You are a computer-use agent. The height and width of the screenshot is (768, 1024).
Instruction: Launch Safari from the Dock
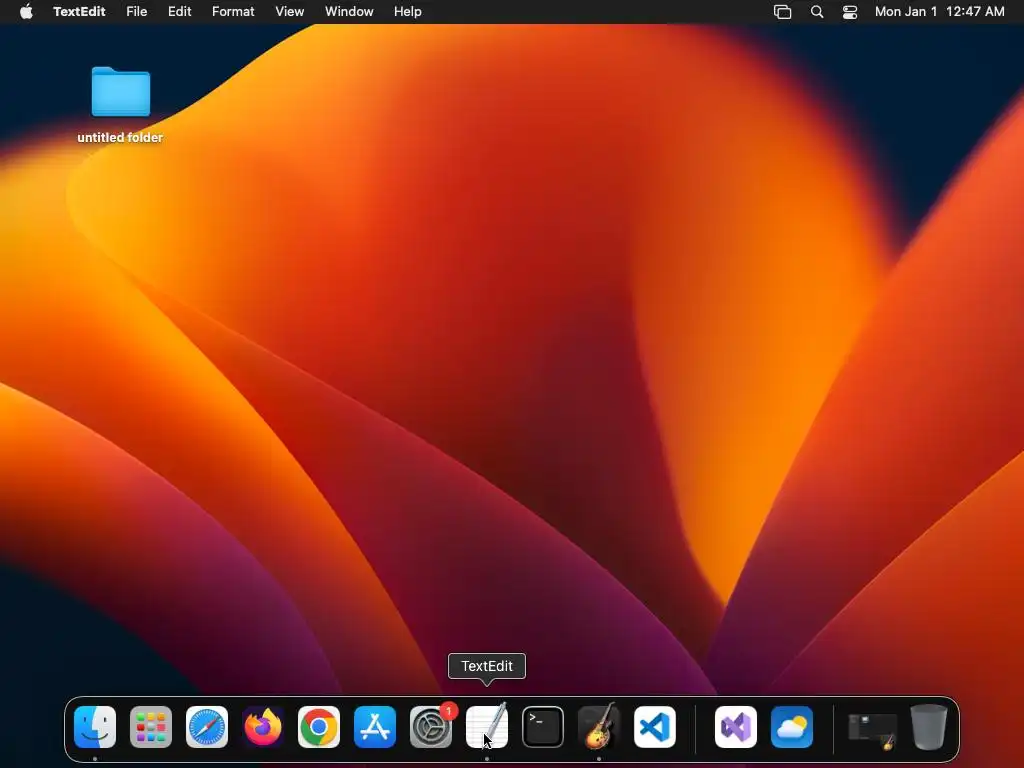tap(207, 727)
